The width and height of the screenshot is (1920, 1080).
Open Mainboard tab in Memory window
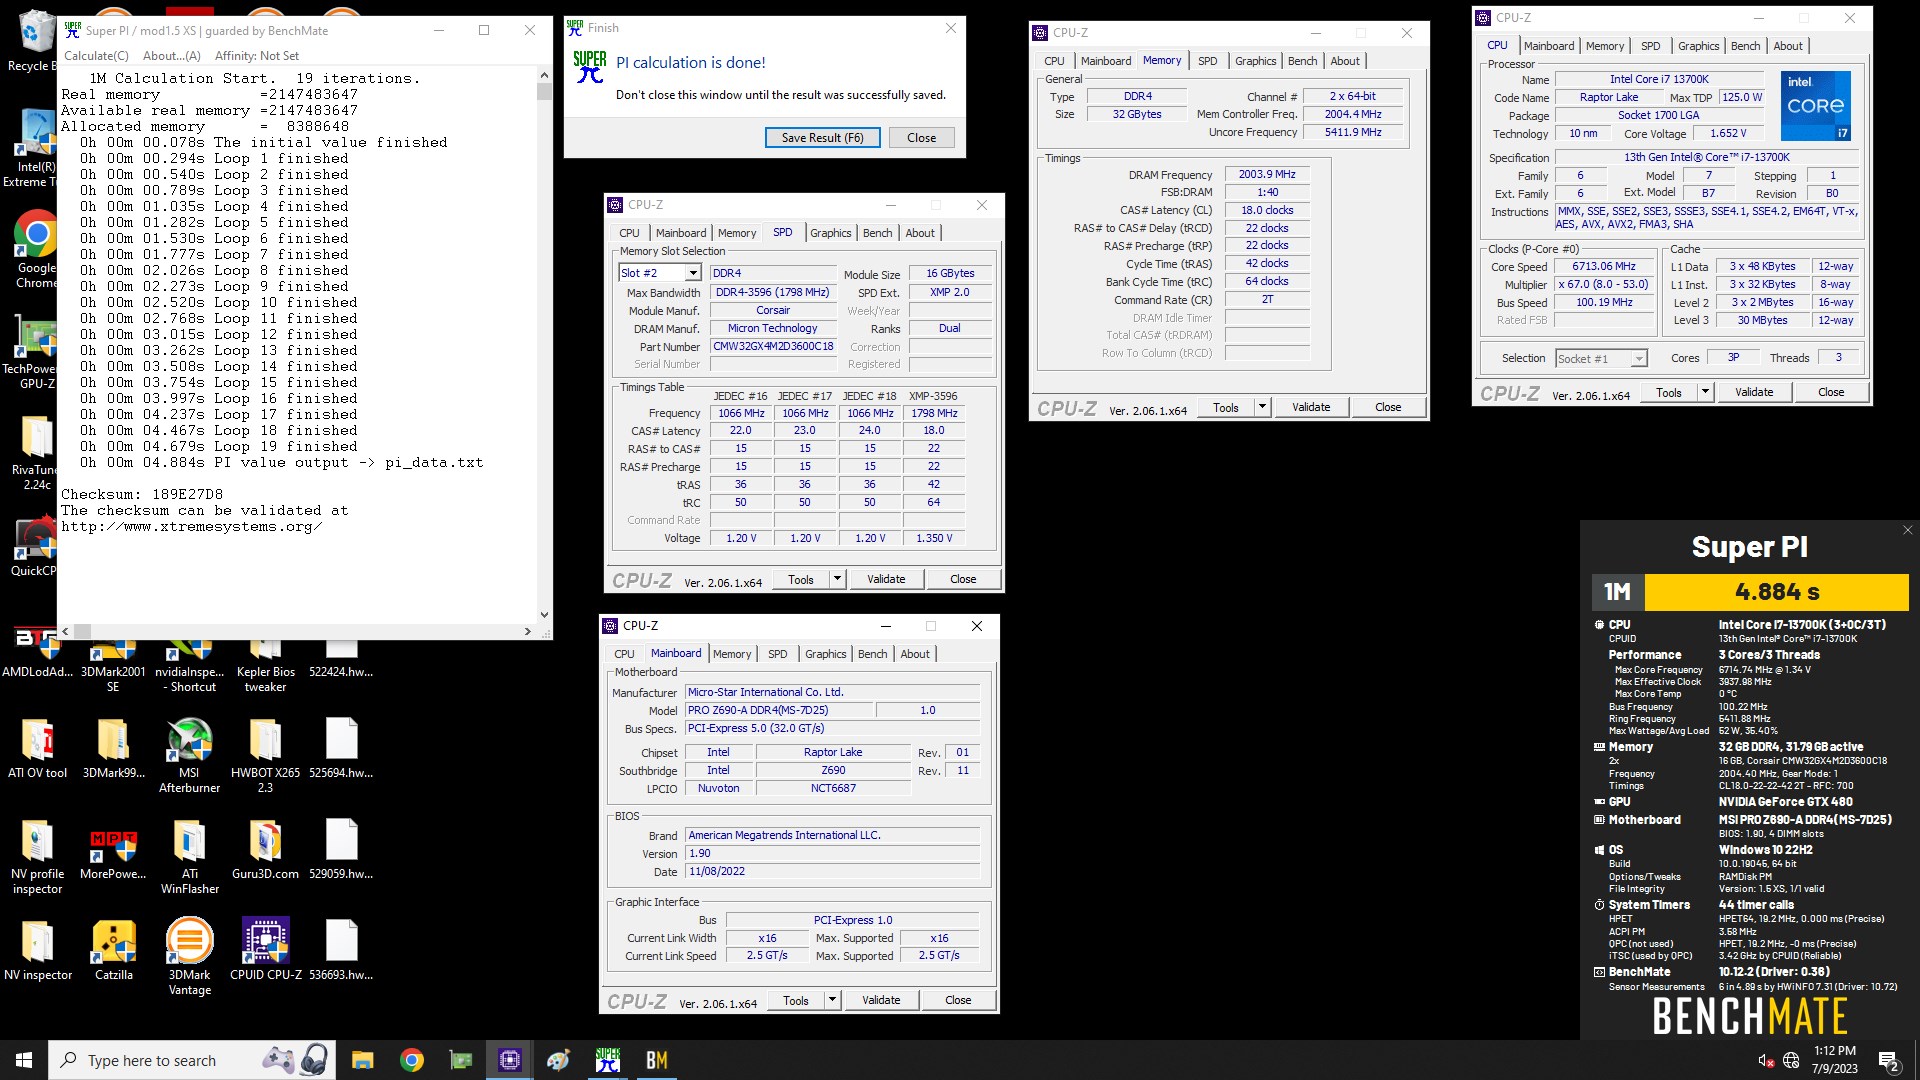1105,61
